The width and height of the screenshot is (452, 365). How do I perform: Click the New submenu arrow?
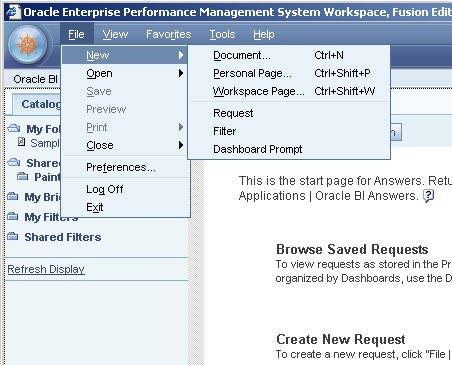(181, 55)
